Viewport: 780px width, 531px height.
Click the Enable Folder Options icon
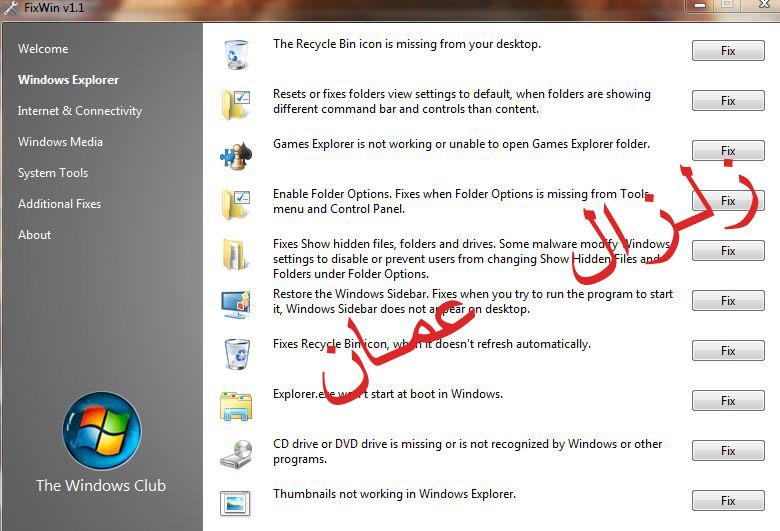pos(238,204)
